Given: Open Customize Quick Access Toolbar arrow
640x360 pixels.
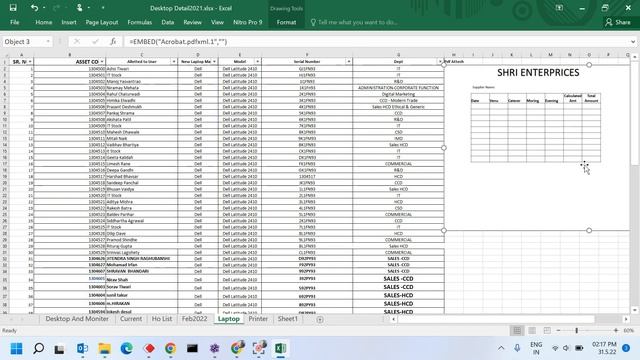Looking at the screenshot, I should pyautogui.click(x=103, y=8).
